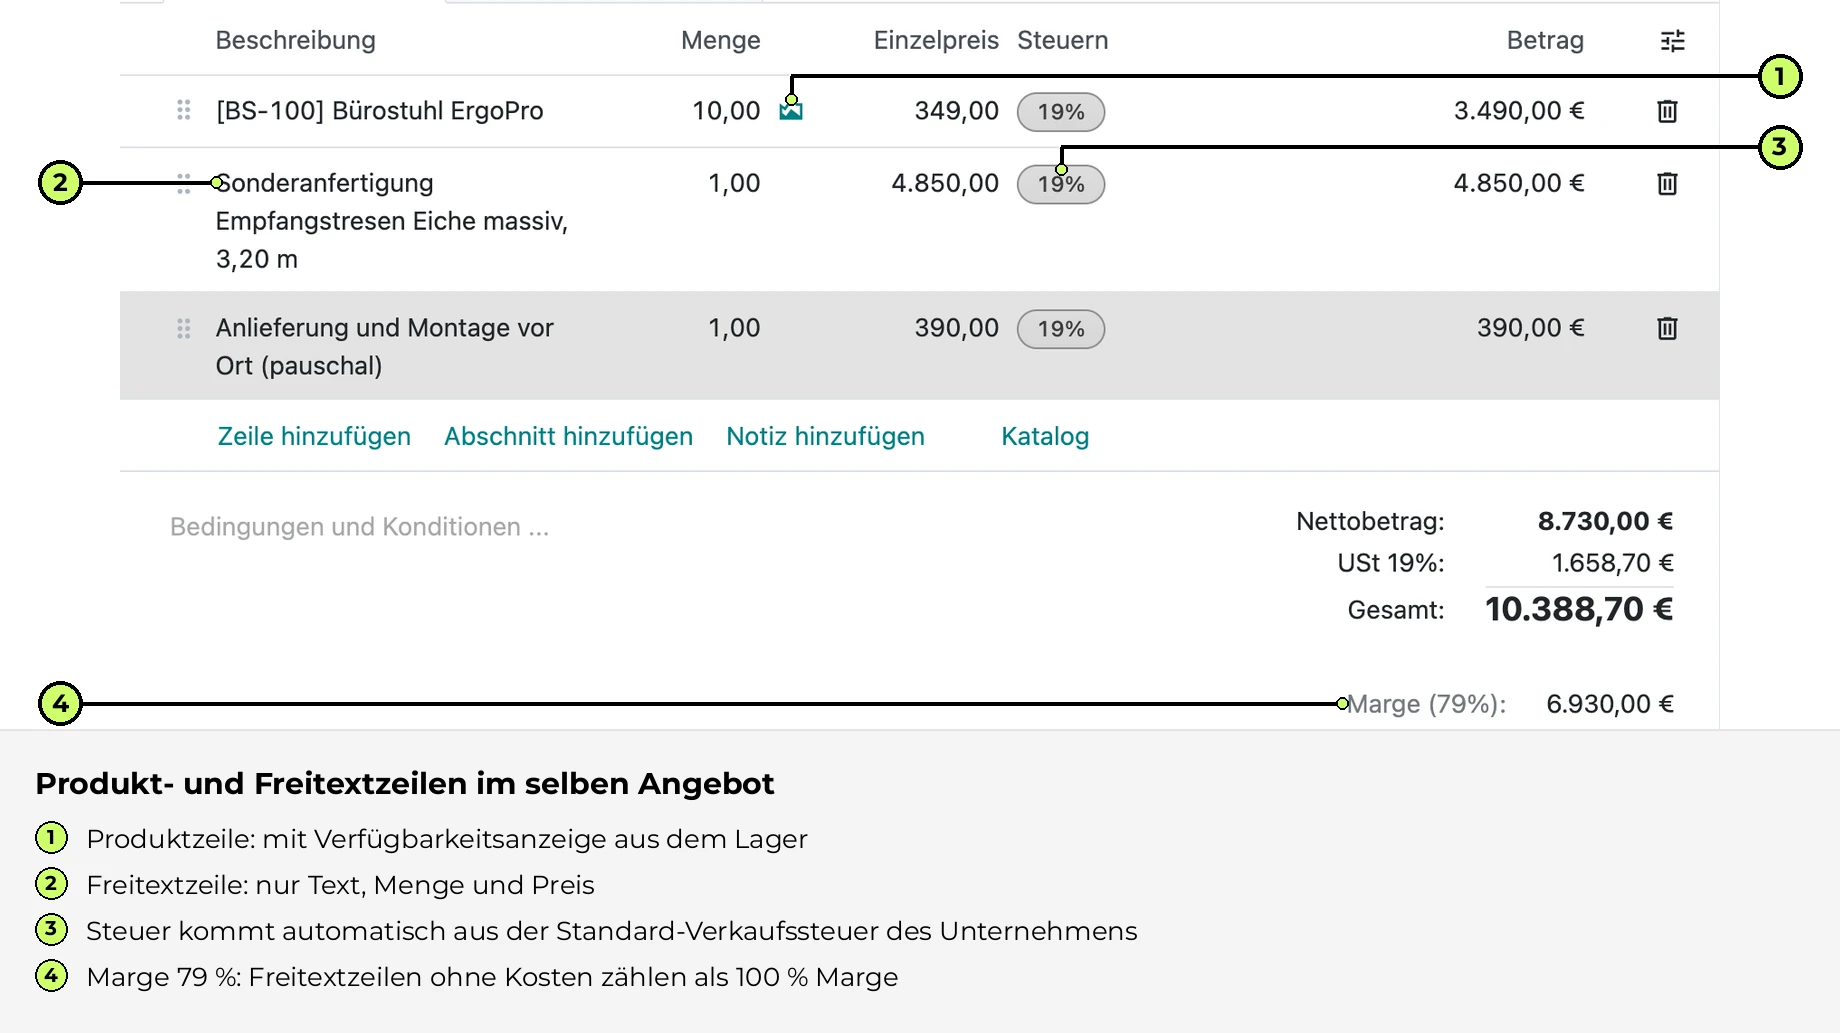
Task: Open the column settings adjust icon
Action: 1672,41
